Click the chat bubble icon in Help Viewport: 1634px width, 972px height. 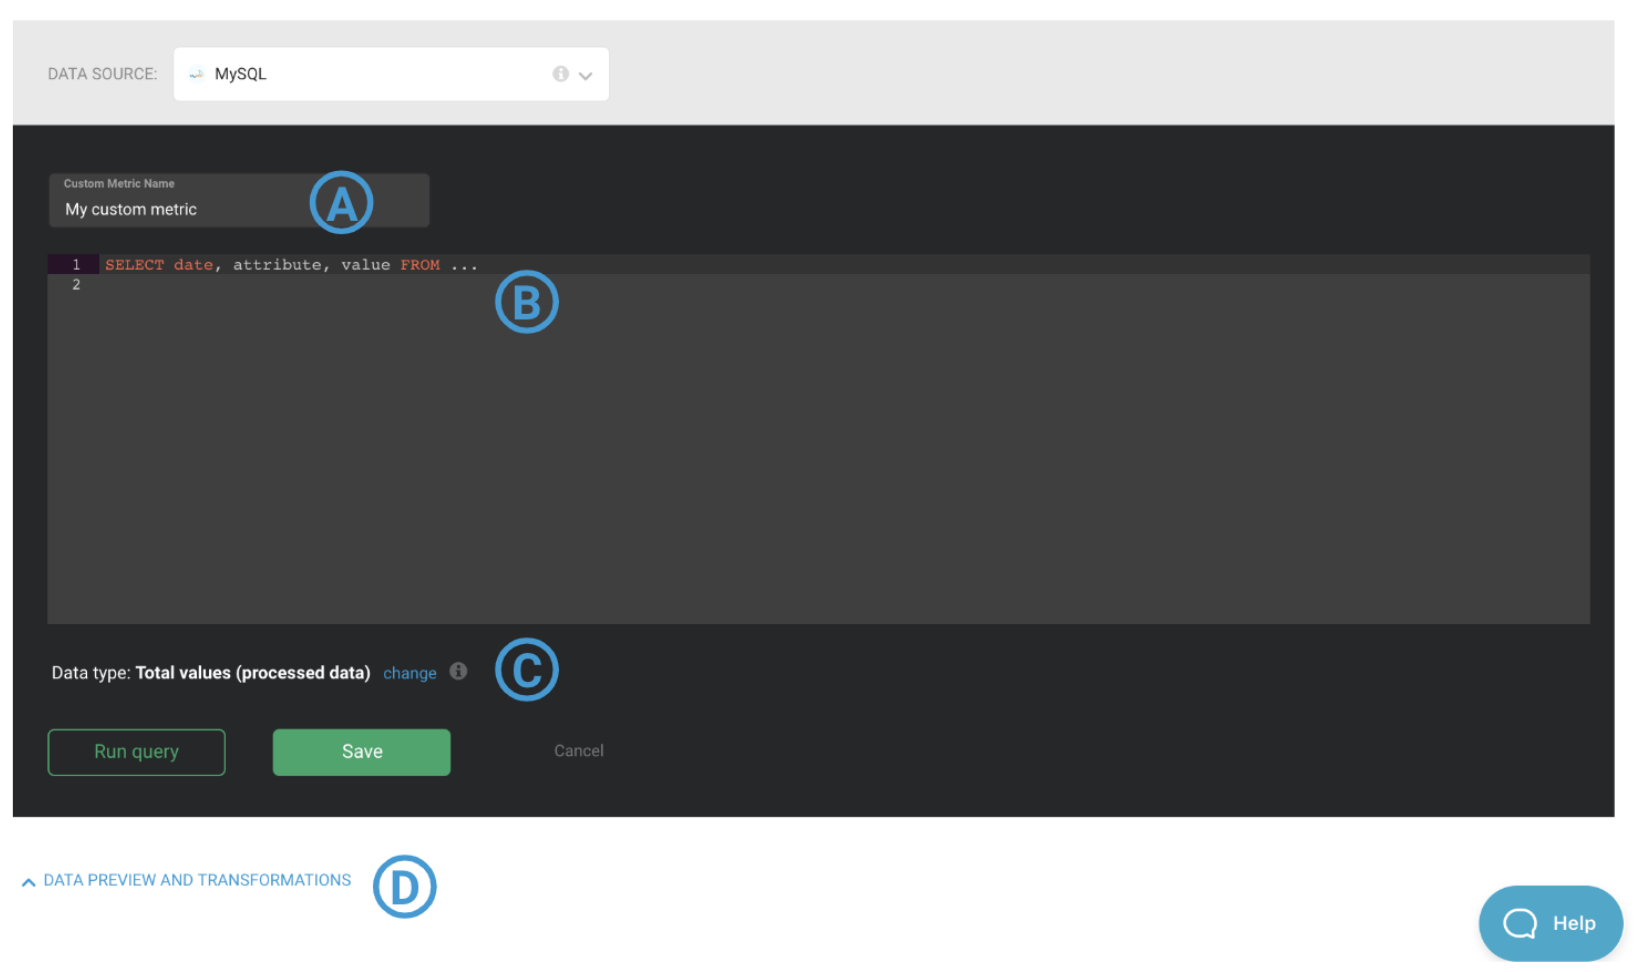click(1520, 924)
